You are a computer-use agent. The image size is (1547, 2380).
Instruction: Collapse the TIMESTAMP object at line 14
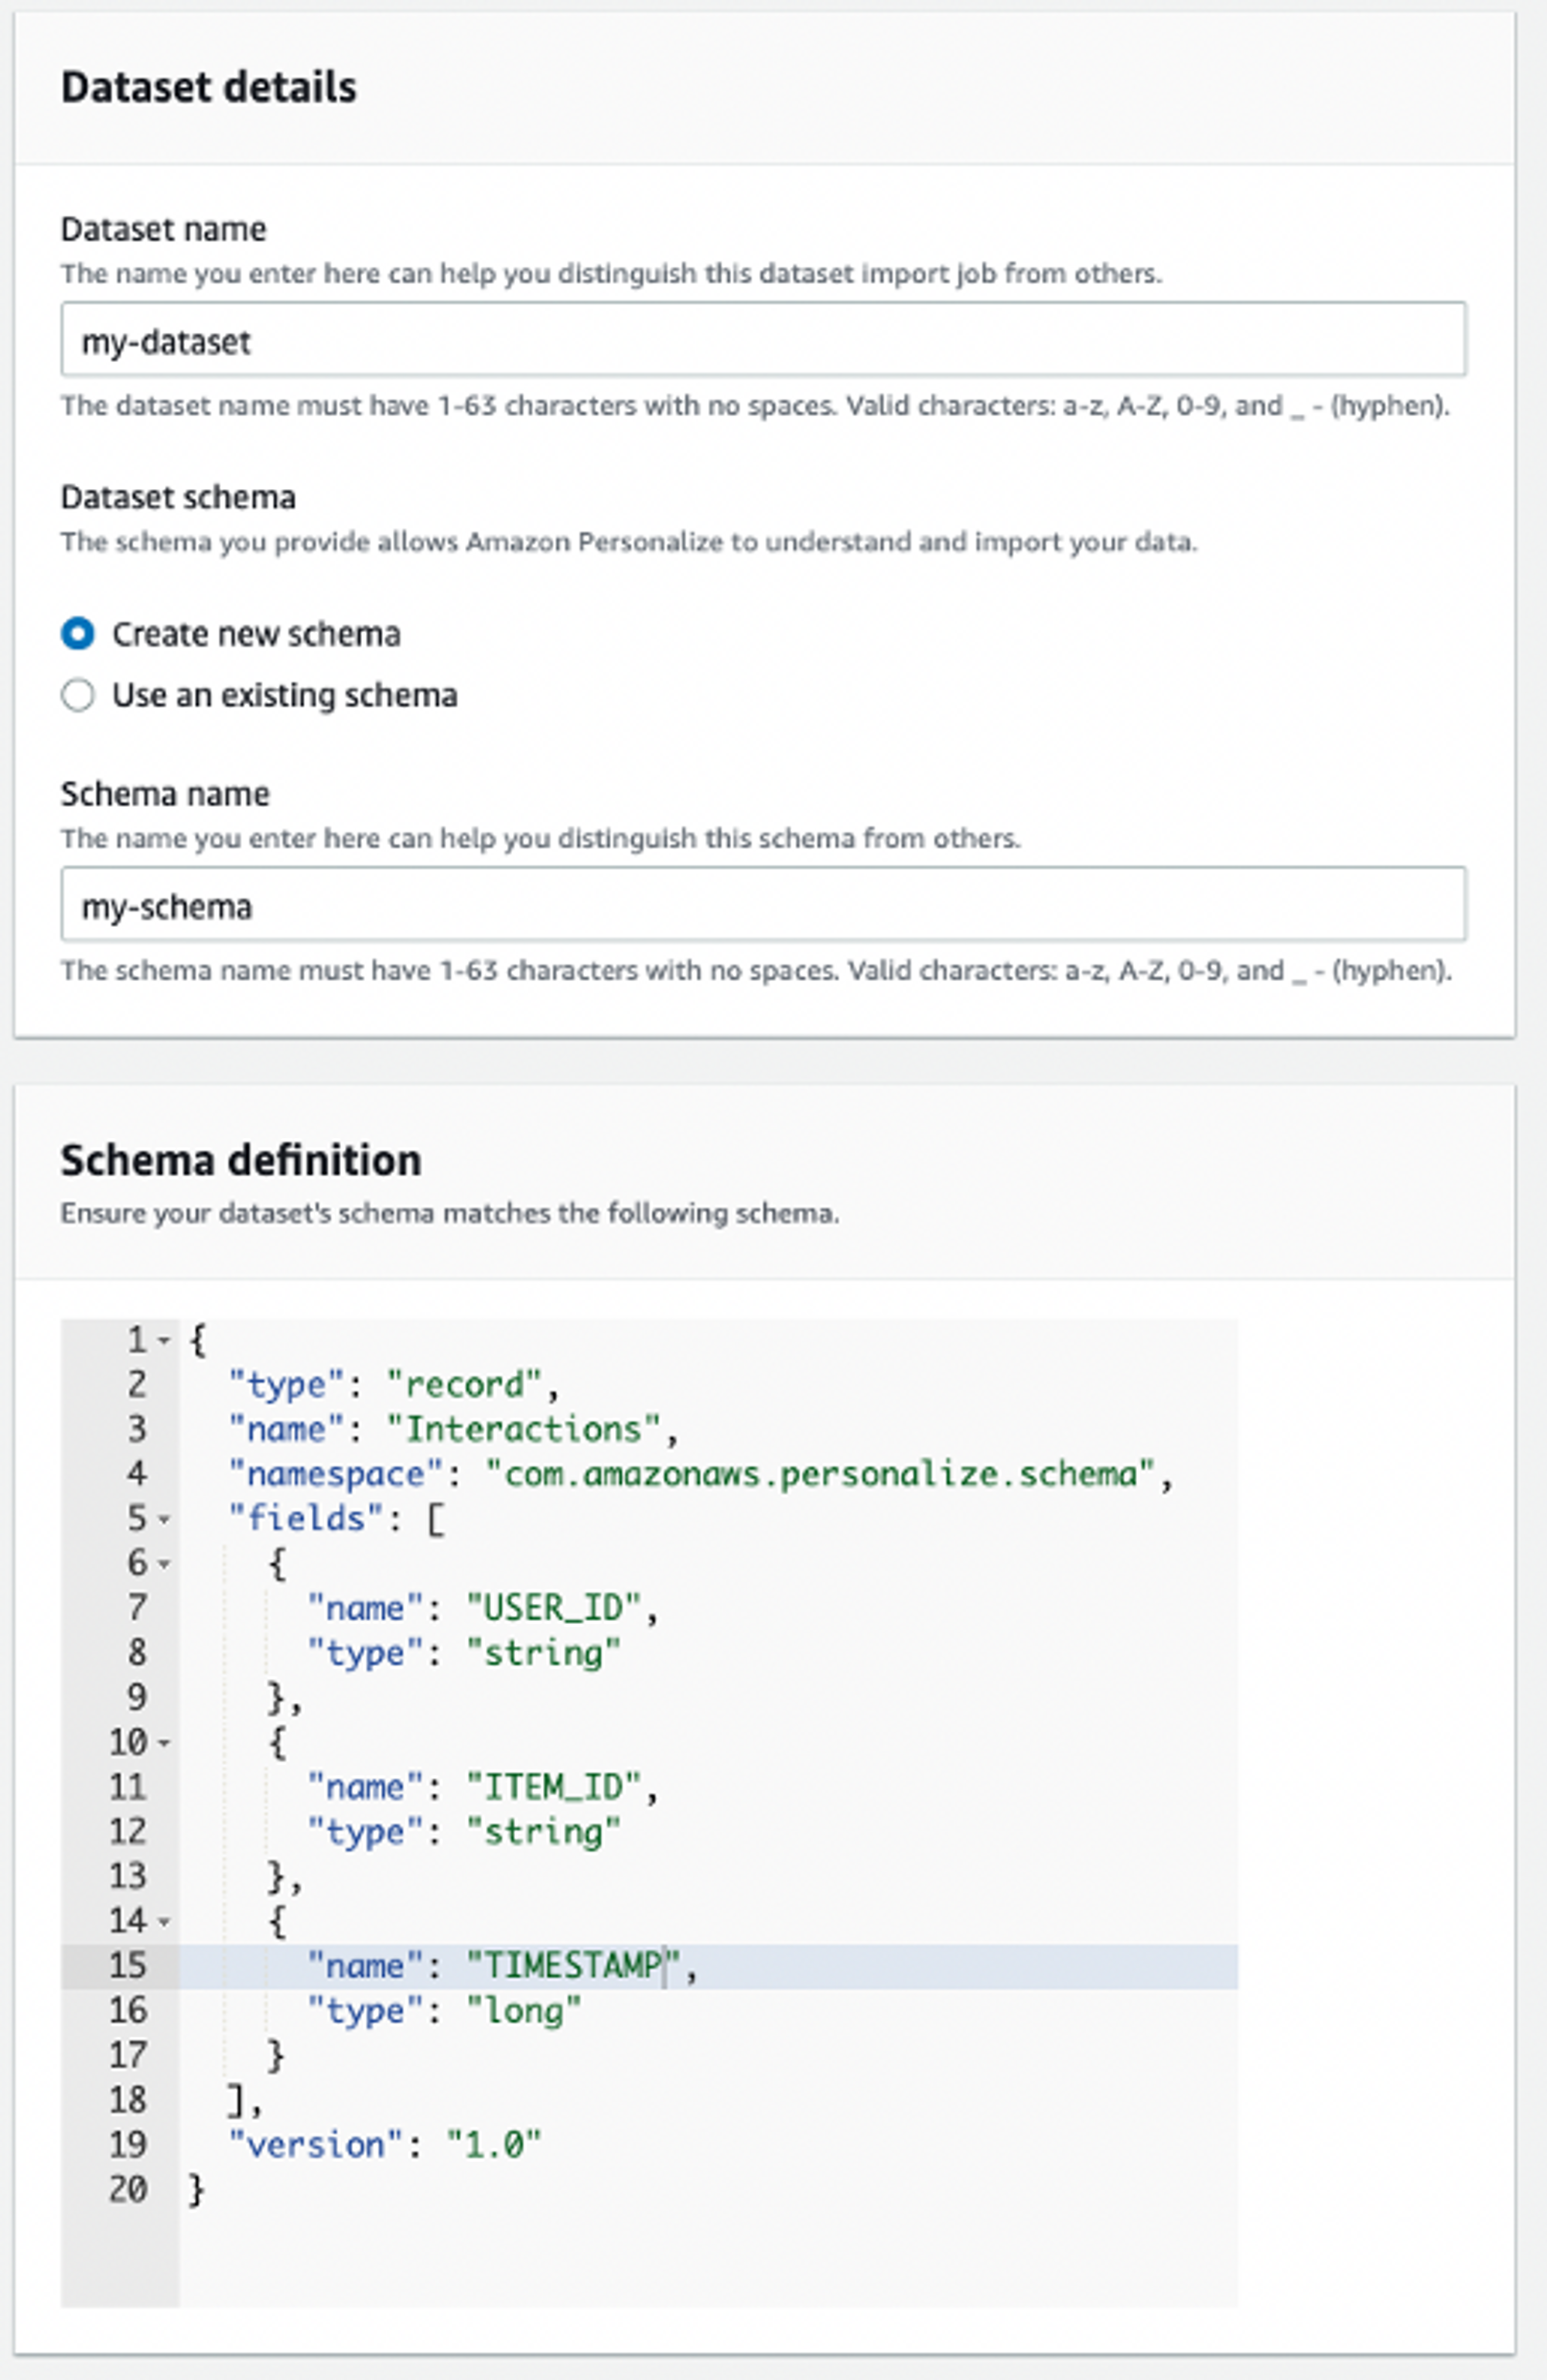pos(165,1921)
